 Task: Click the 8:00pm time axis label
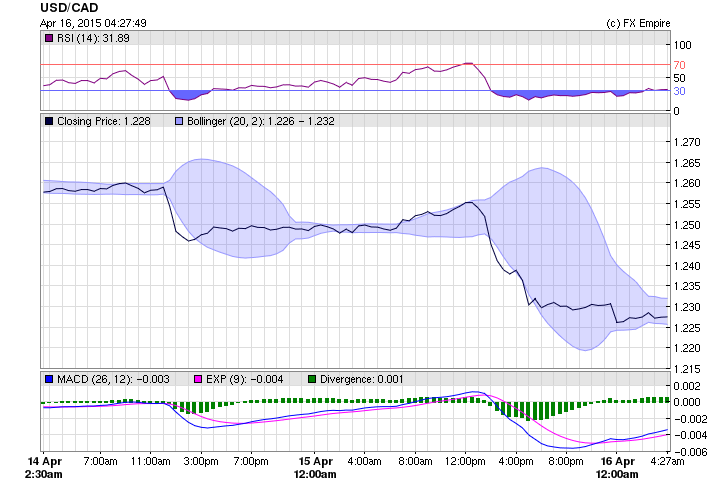tap(566, 462)
